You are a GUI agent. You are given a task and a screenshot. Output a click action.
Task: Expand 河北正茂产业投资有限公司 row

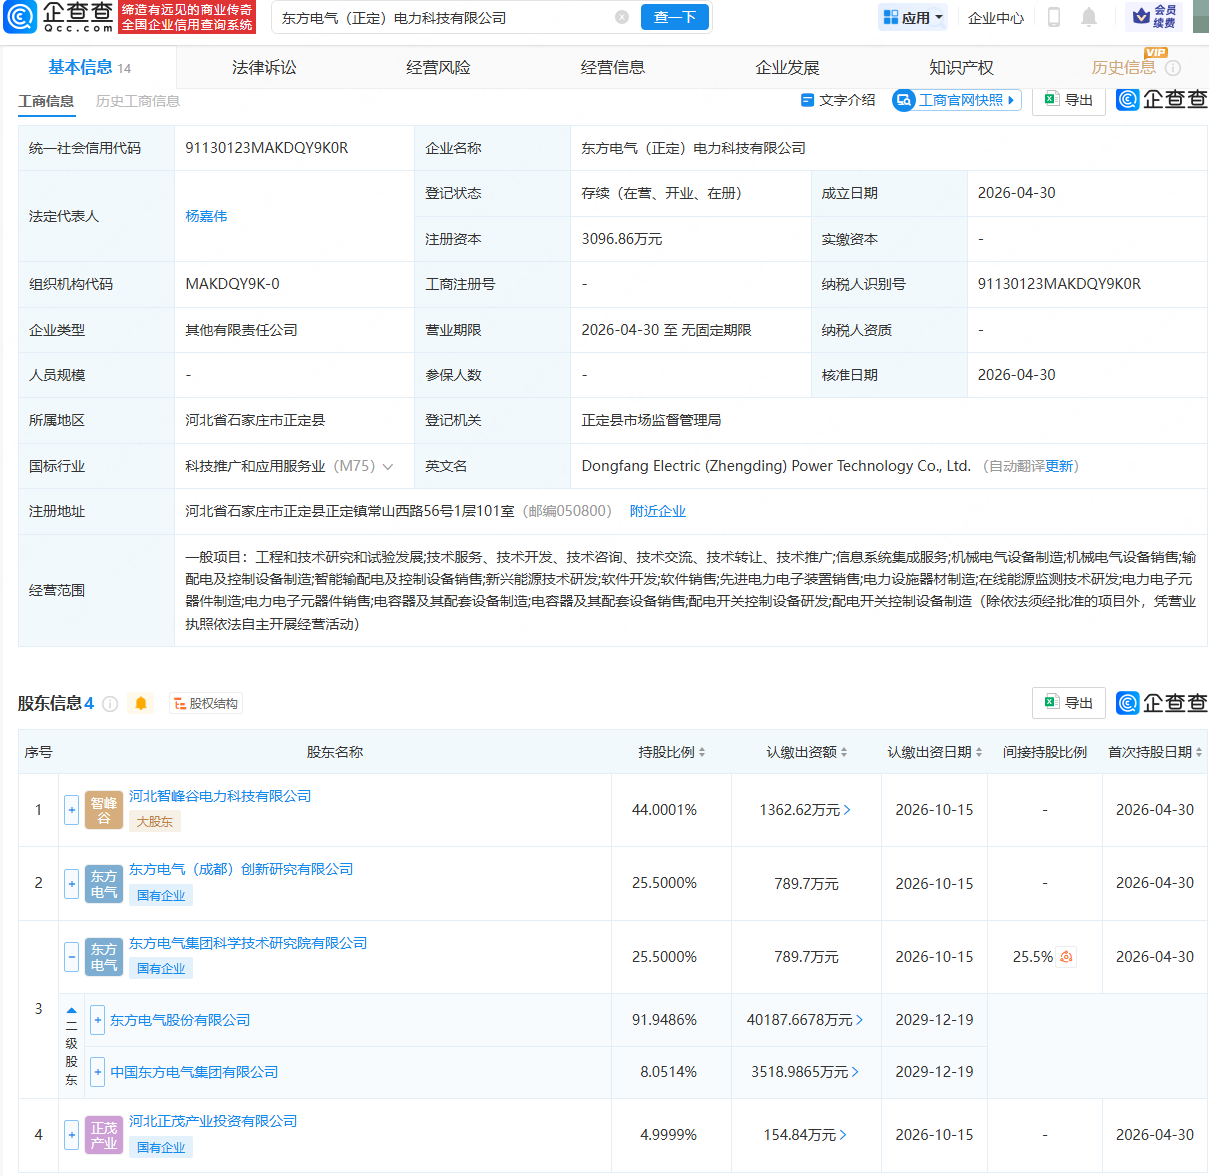[71, 1135]
